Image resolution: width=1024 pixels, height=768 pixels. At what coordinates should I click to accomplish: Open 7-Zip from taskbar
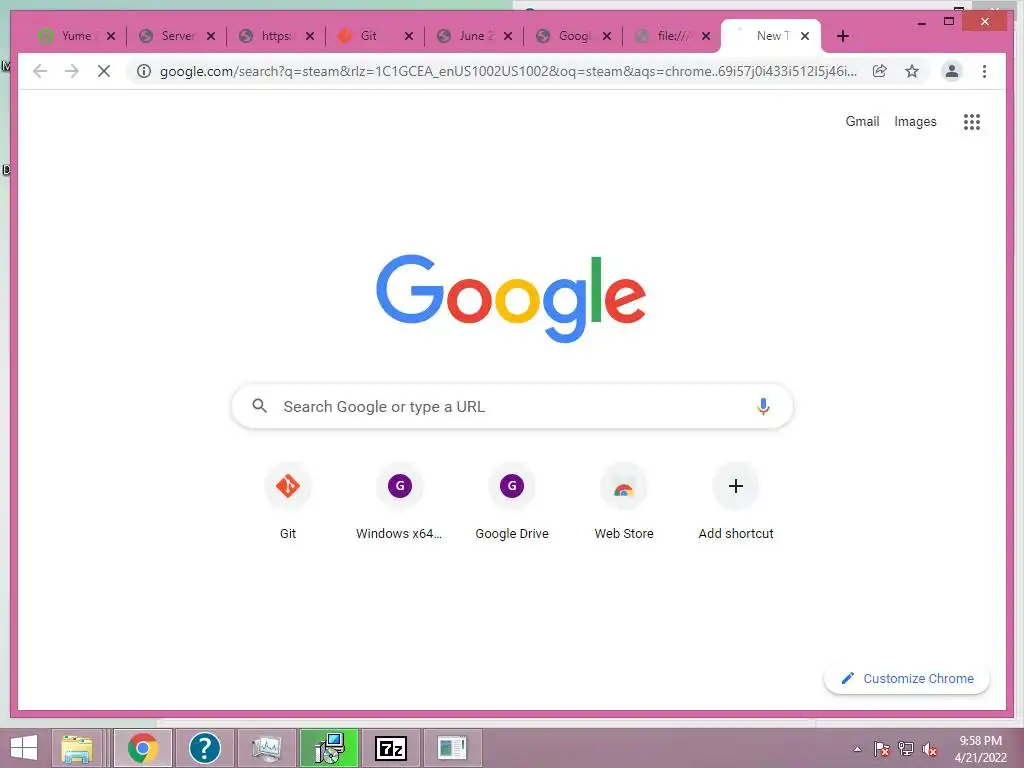391,748
